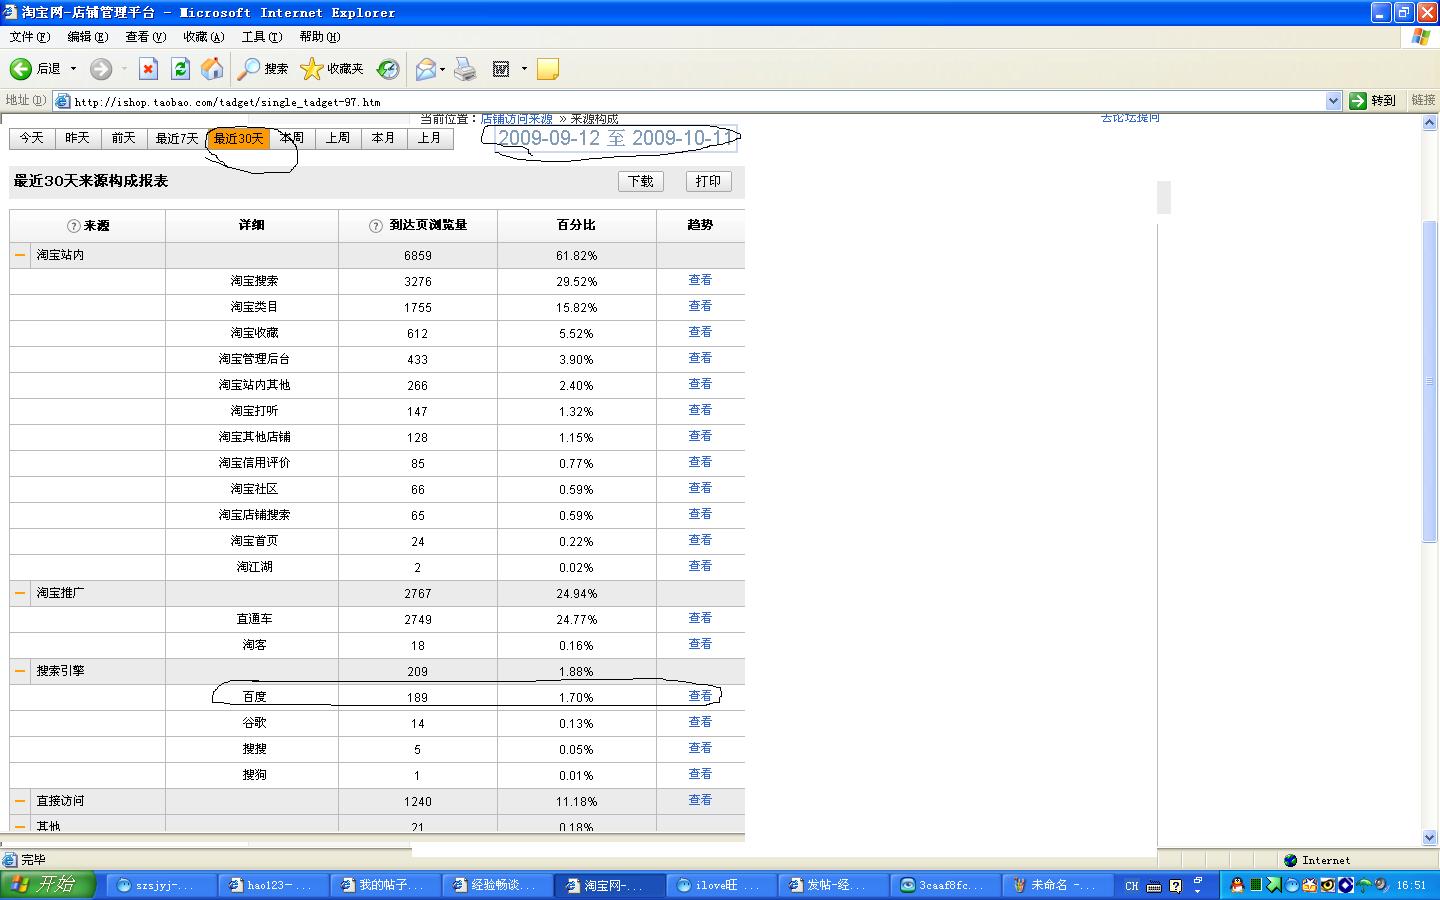
Task: Open the address bar dropdown arrow
Action: click(1333, 101)
